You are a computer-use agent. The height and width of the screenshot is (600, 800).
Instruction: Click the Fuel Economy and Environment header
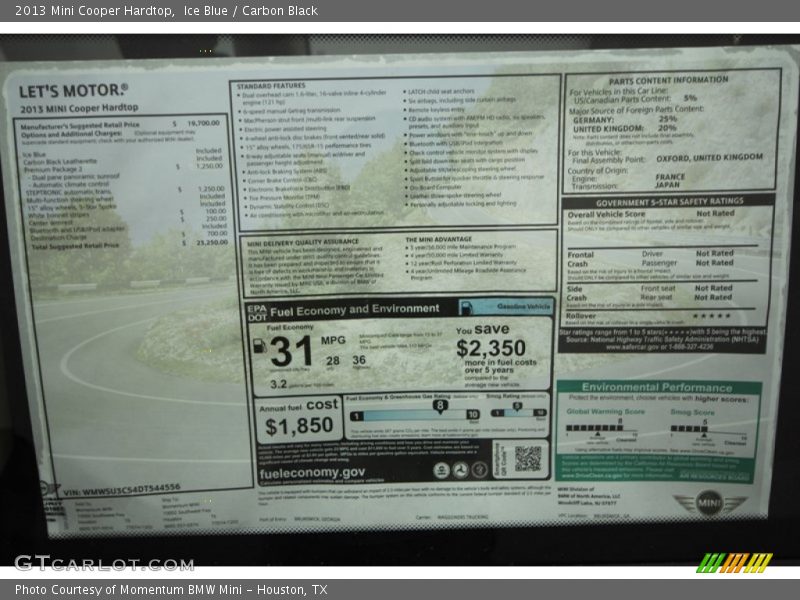pyautogui.click(x=355, y=310)
